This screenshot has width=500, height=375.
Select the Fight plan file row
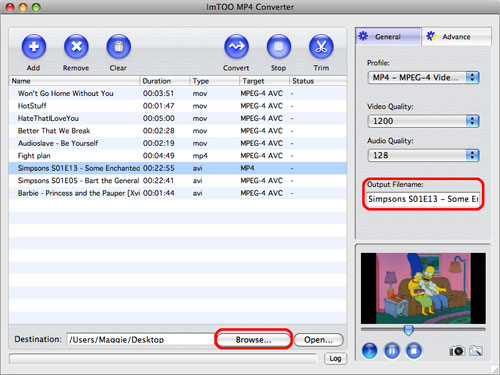(x=178, y=156)
